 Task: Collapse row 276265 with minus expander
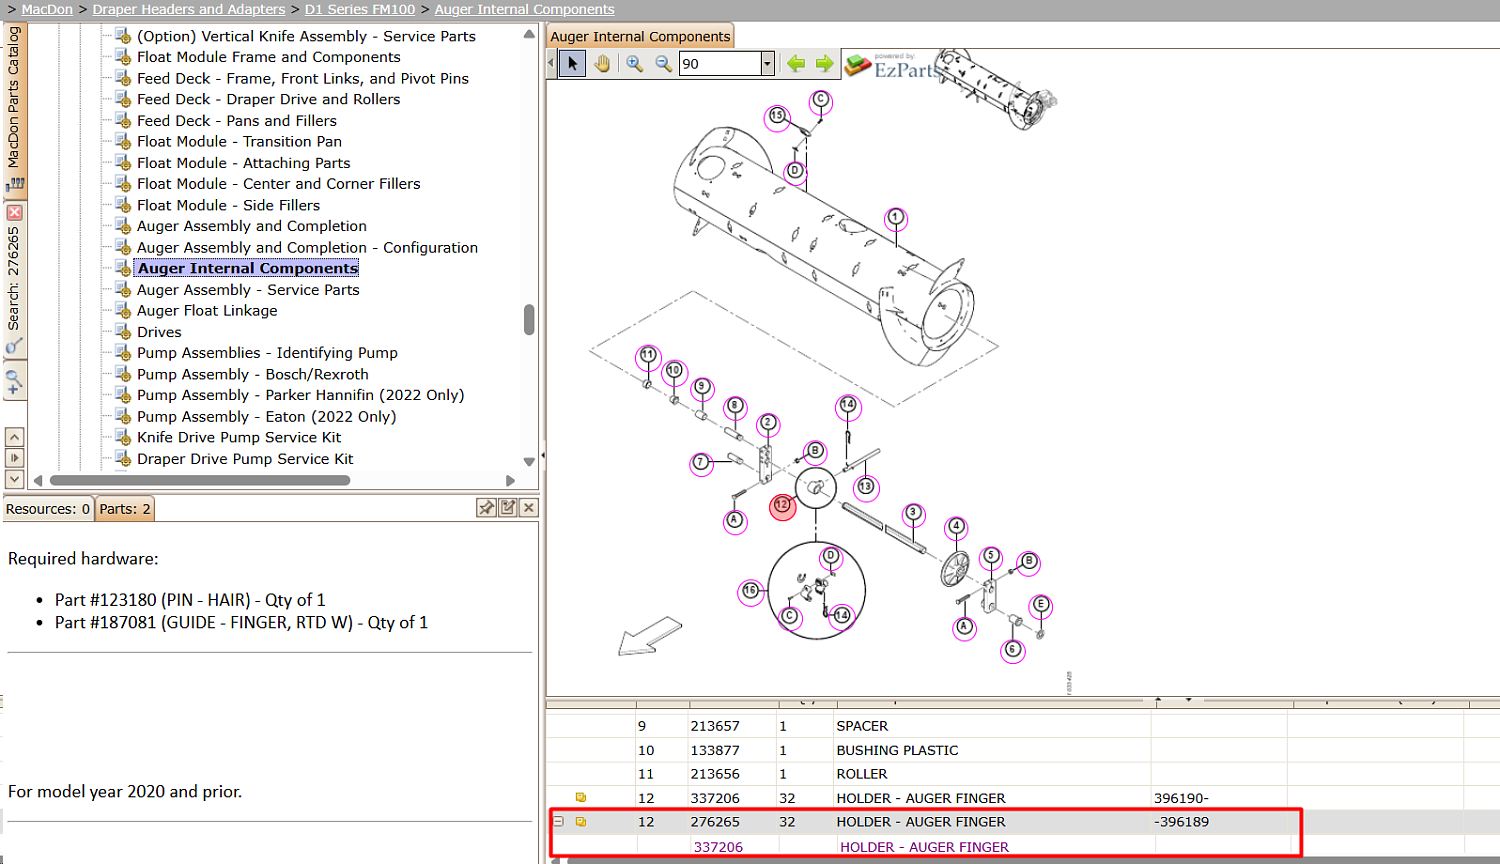559,821
